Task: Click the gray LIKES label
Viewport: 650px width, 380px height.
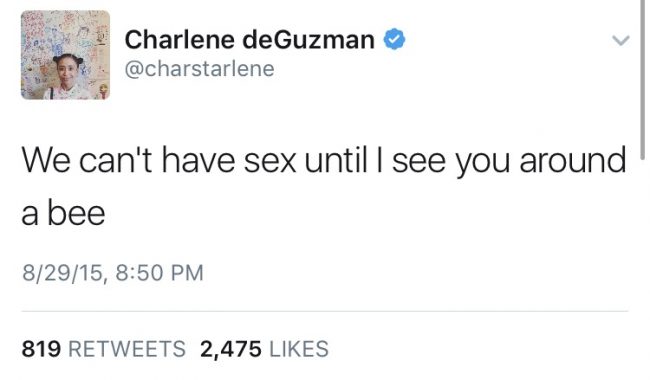Action: (299, 349)
